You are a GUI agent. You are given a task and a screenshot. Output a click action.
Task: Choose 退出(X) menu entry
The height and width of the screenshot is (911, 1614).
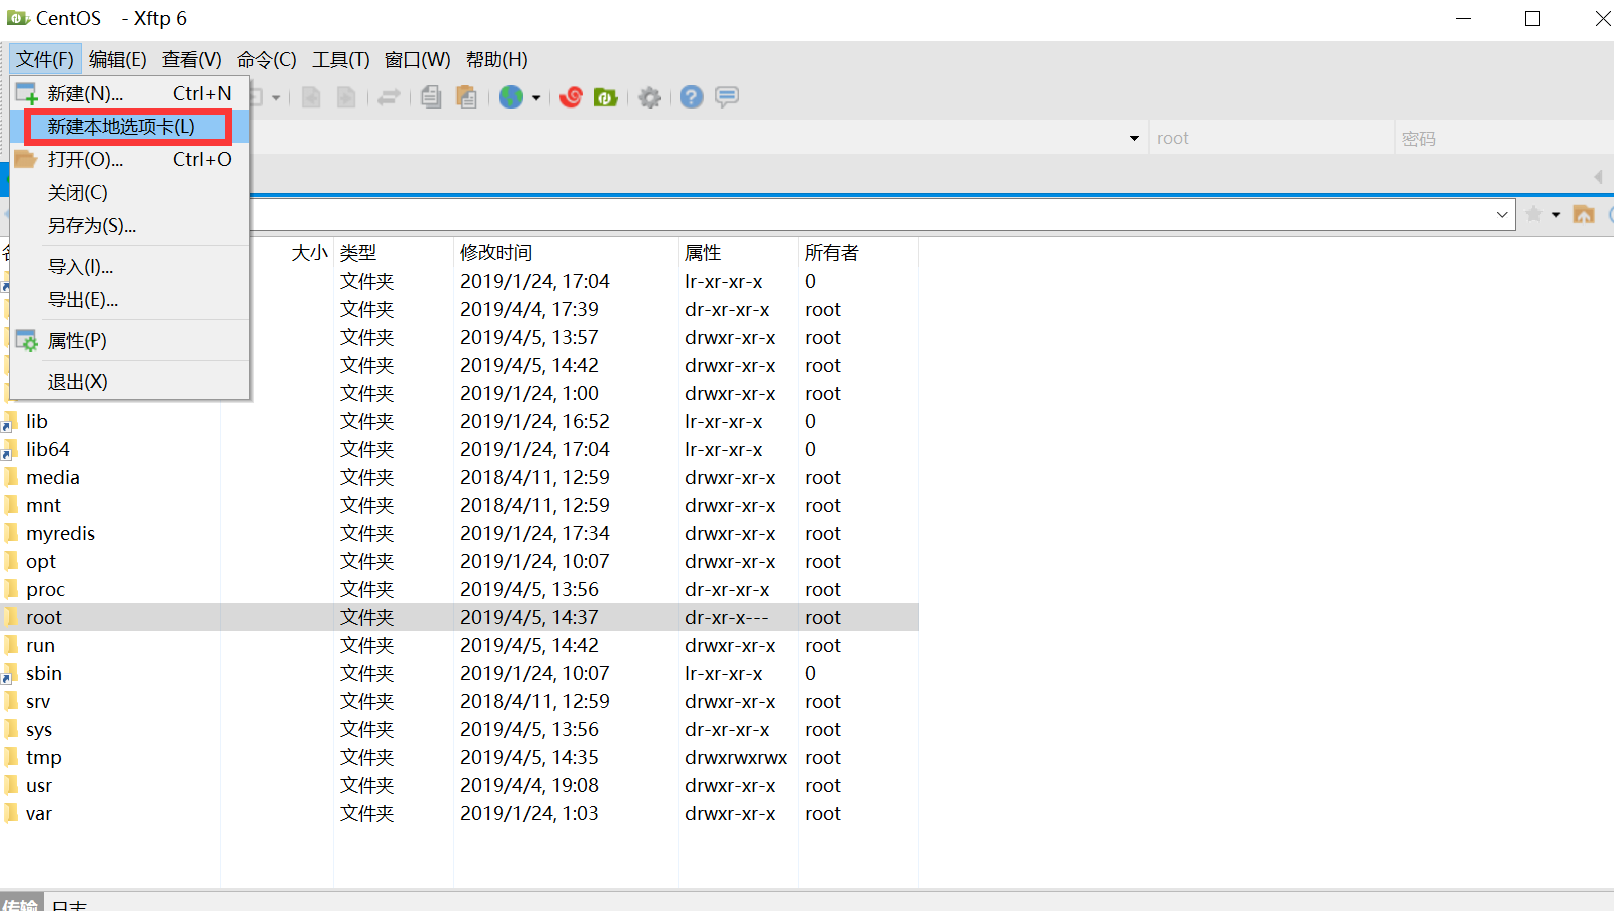pyautogui.click(x=130, y=381)
